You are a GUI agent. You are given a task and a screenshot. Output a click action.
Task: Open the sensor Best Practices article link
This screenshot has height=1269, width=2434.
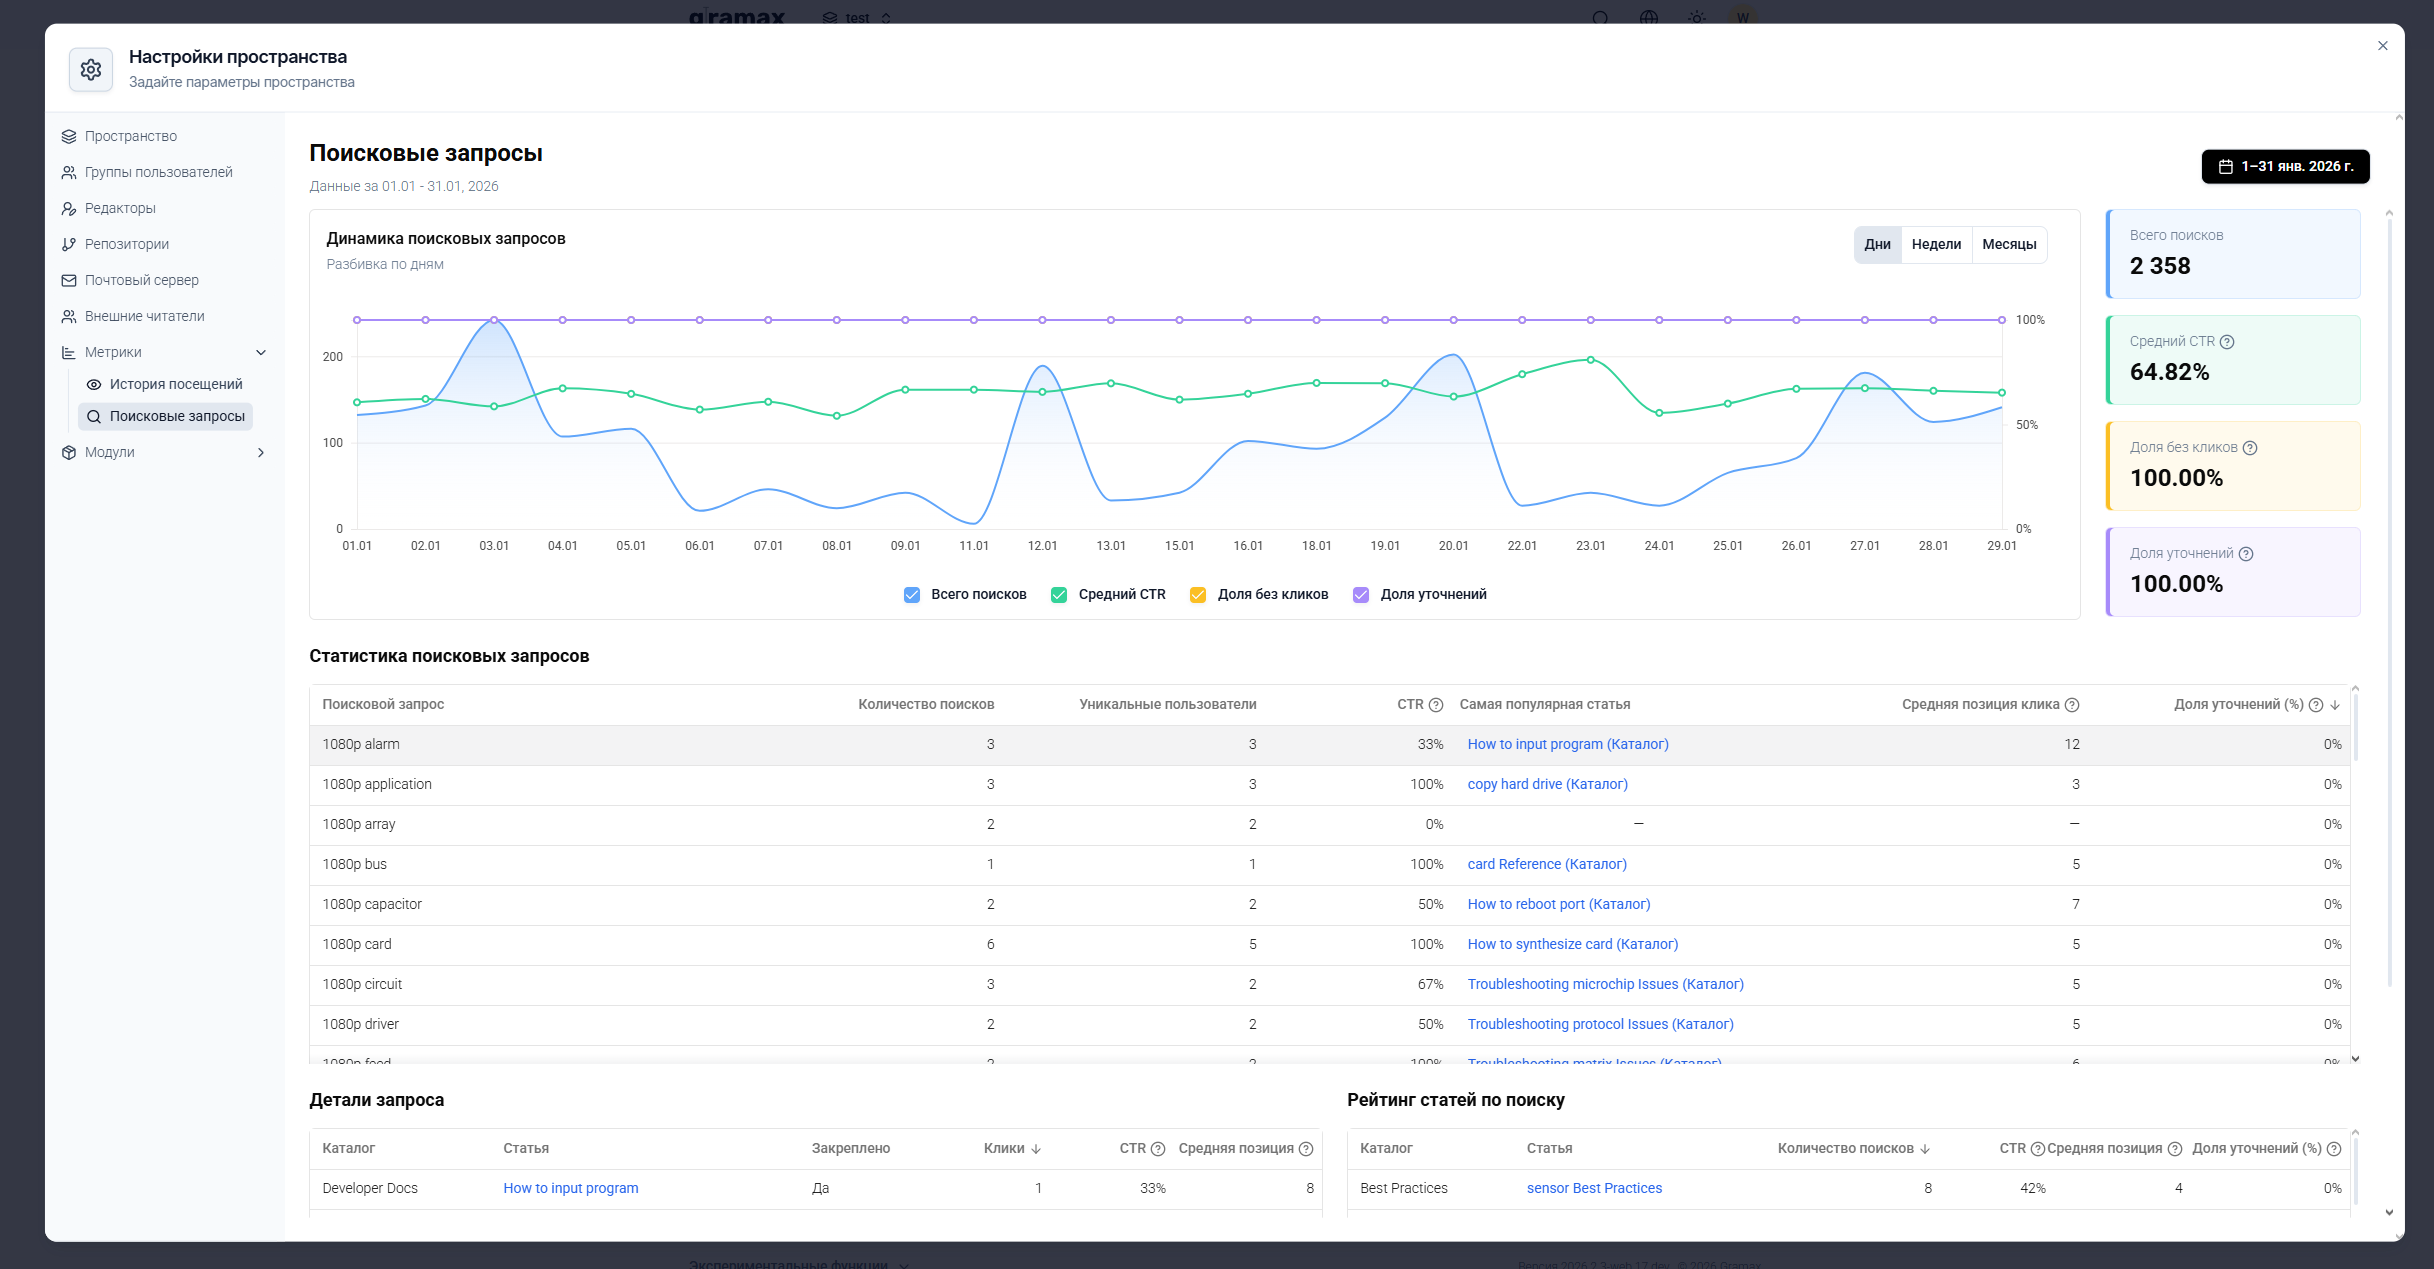pos(1594,1189)
